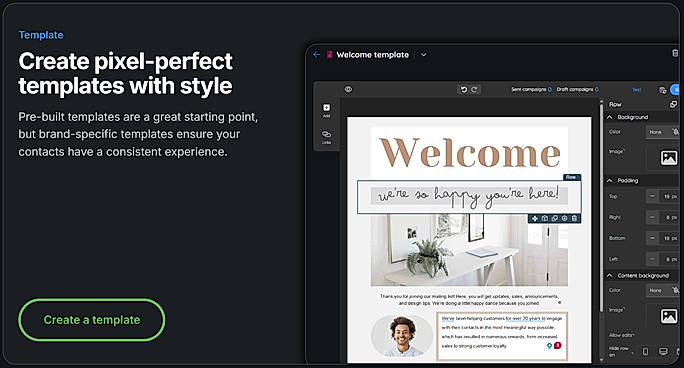Screen dimensions: 684x368
Task: Click the pink template icon beside Welcome template
Action: pos(330,55)
